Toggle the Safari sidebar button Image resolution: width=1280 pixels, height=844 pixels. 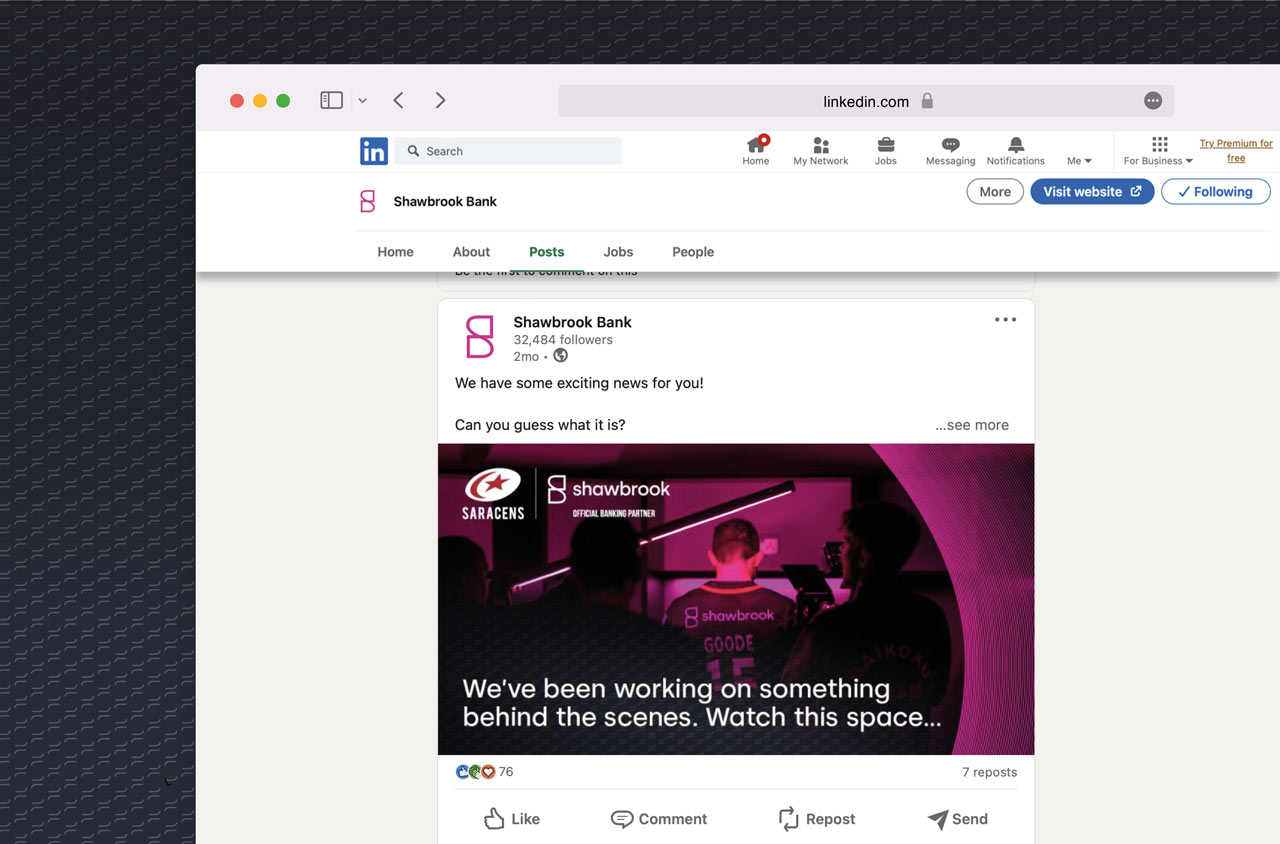[331, 100]
